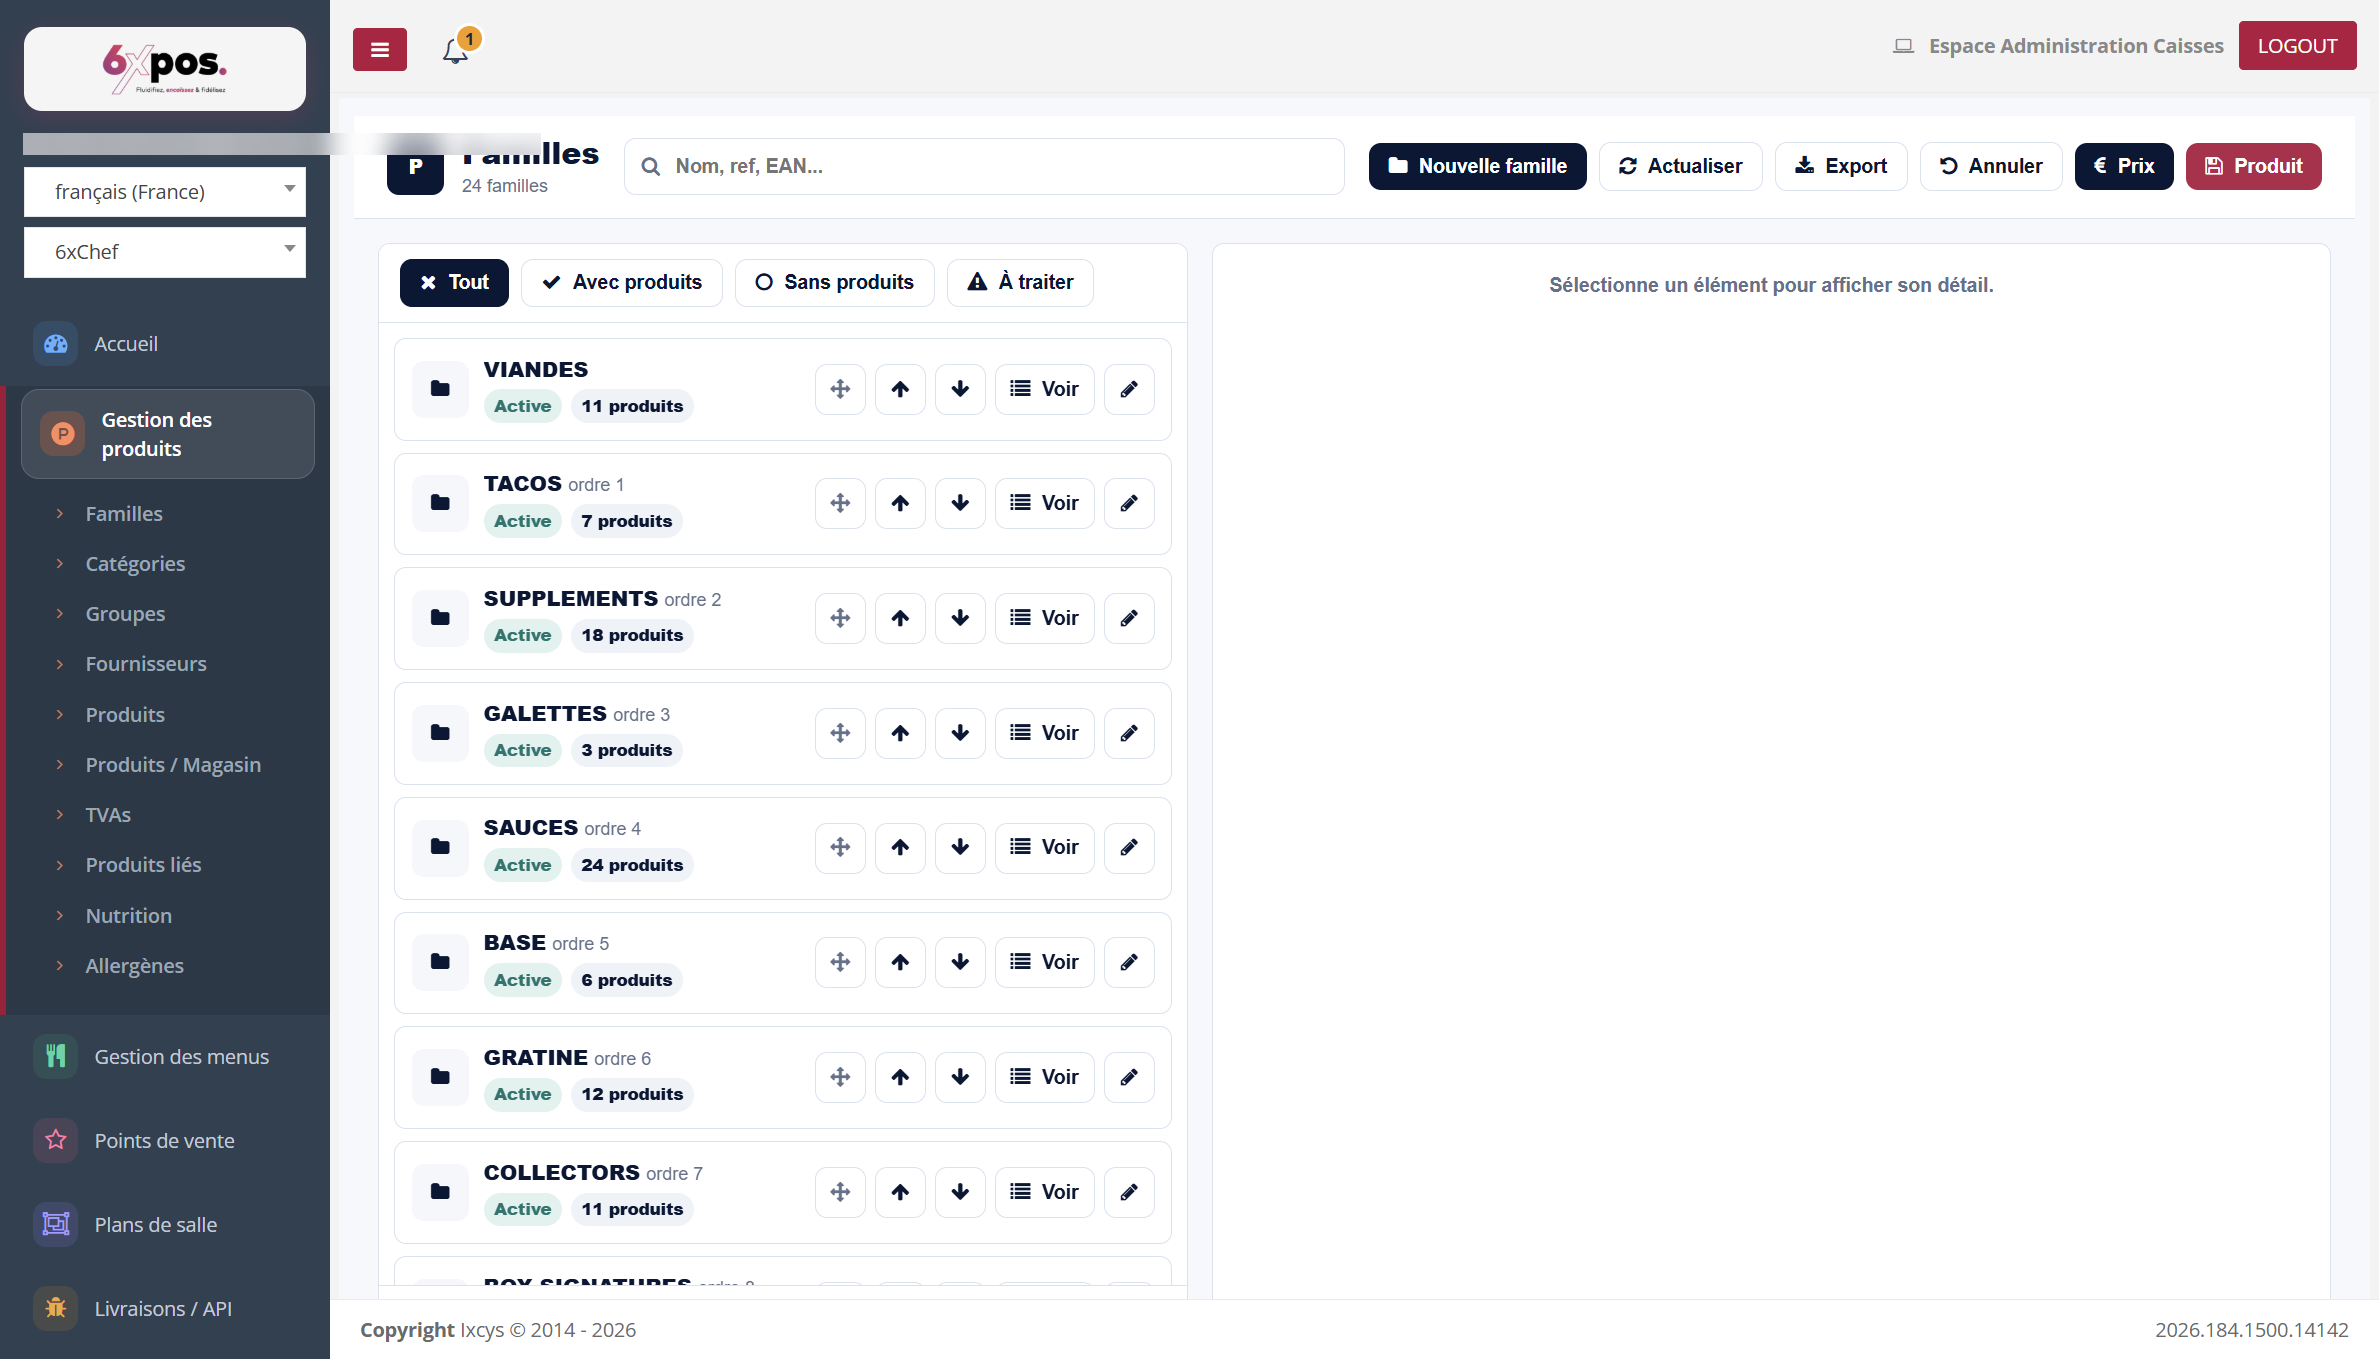Open Groupes submenu item

(x=125, y=614)
